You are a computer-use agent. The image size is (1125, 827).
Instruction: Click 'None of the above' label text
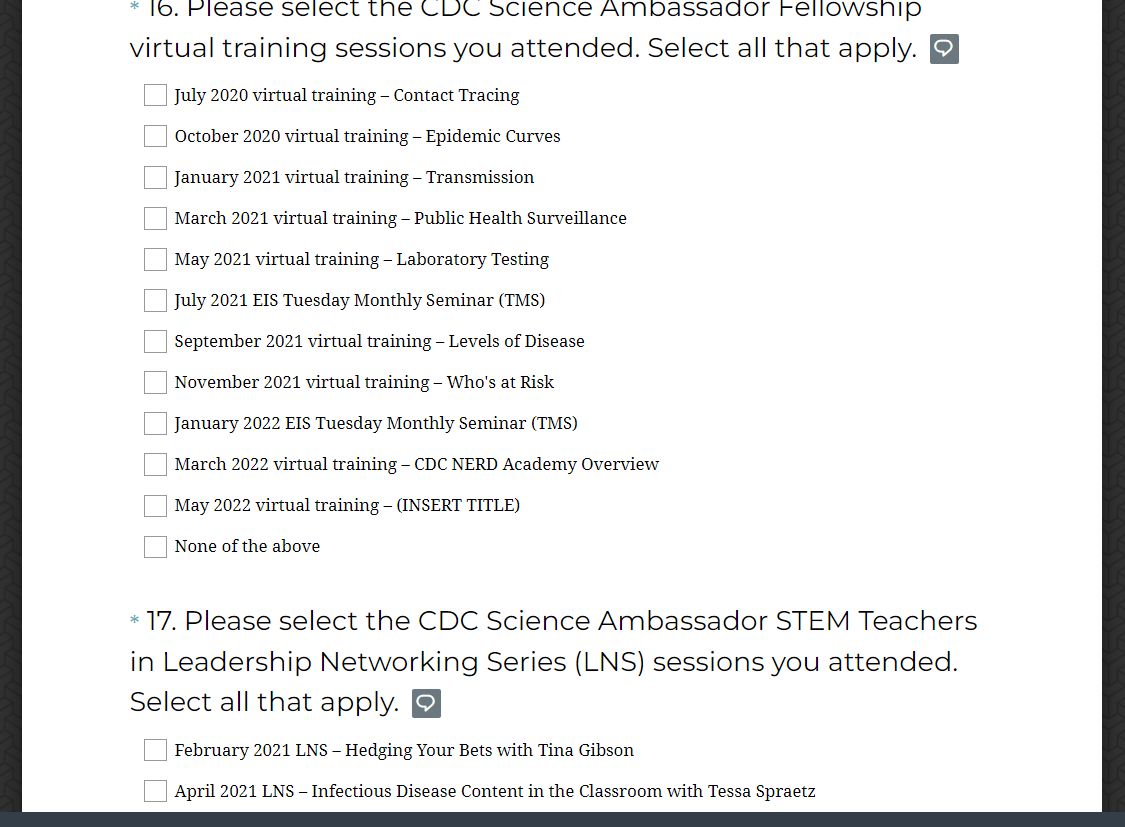247,546
